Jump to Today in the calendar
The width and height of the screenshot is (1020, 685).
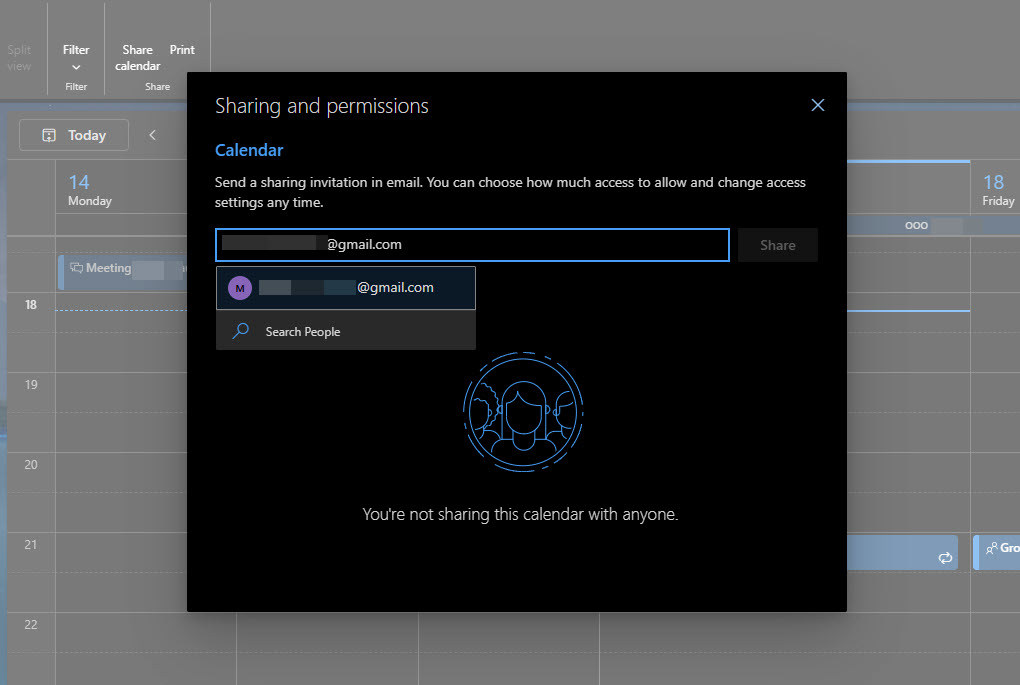74,135
